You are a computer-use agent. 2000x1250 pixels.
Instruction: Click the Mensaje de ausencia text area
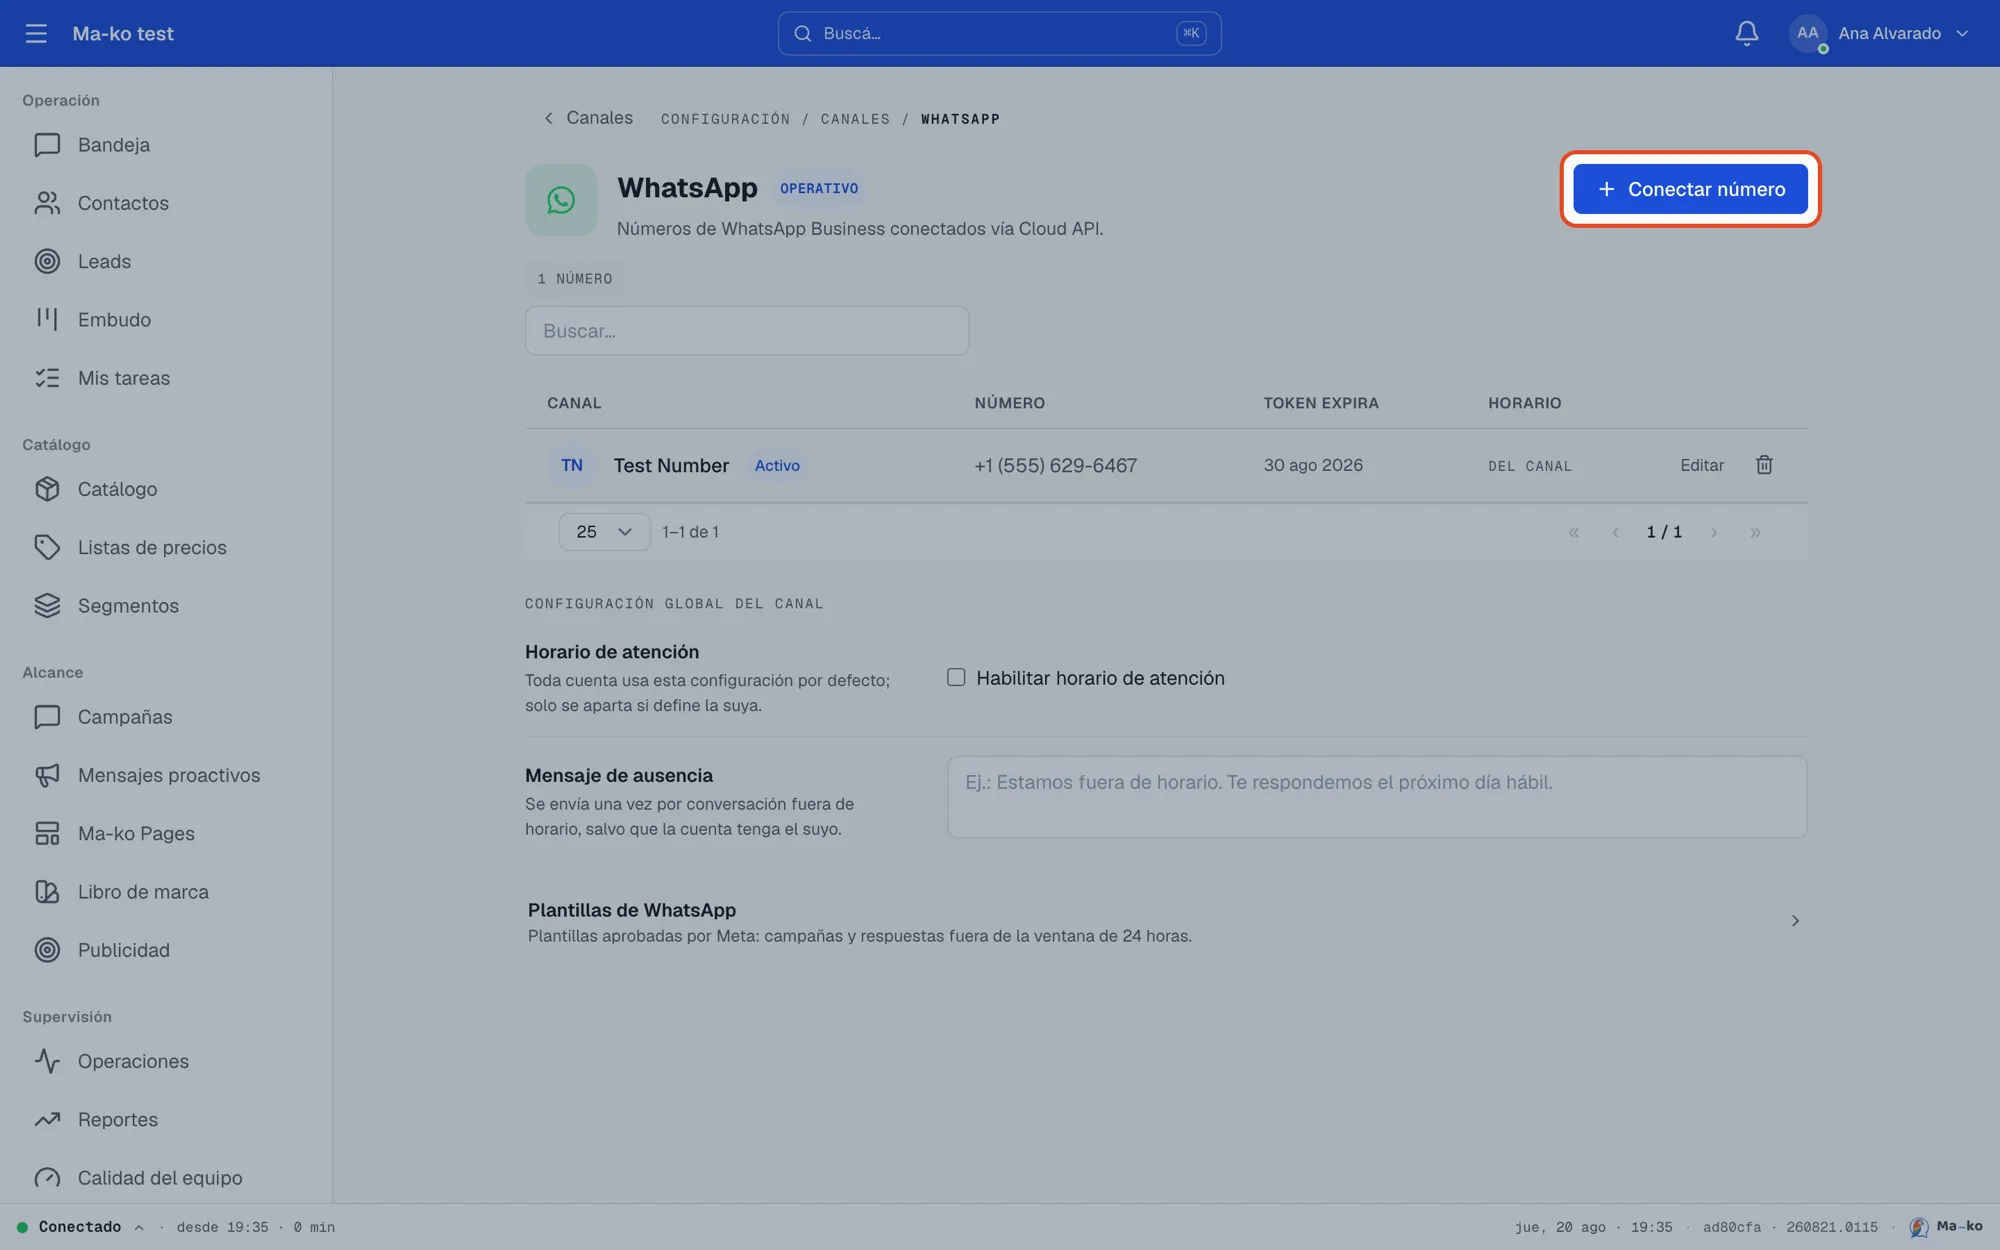[x=1377, y=797]
